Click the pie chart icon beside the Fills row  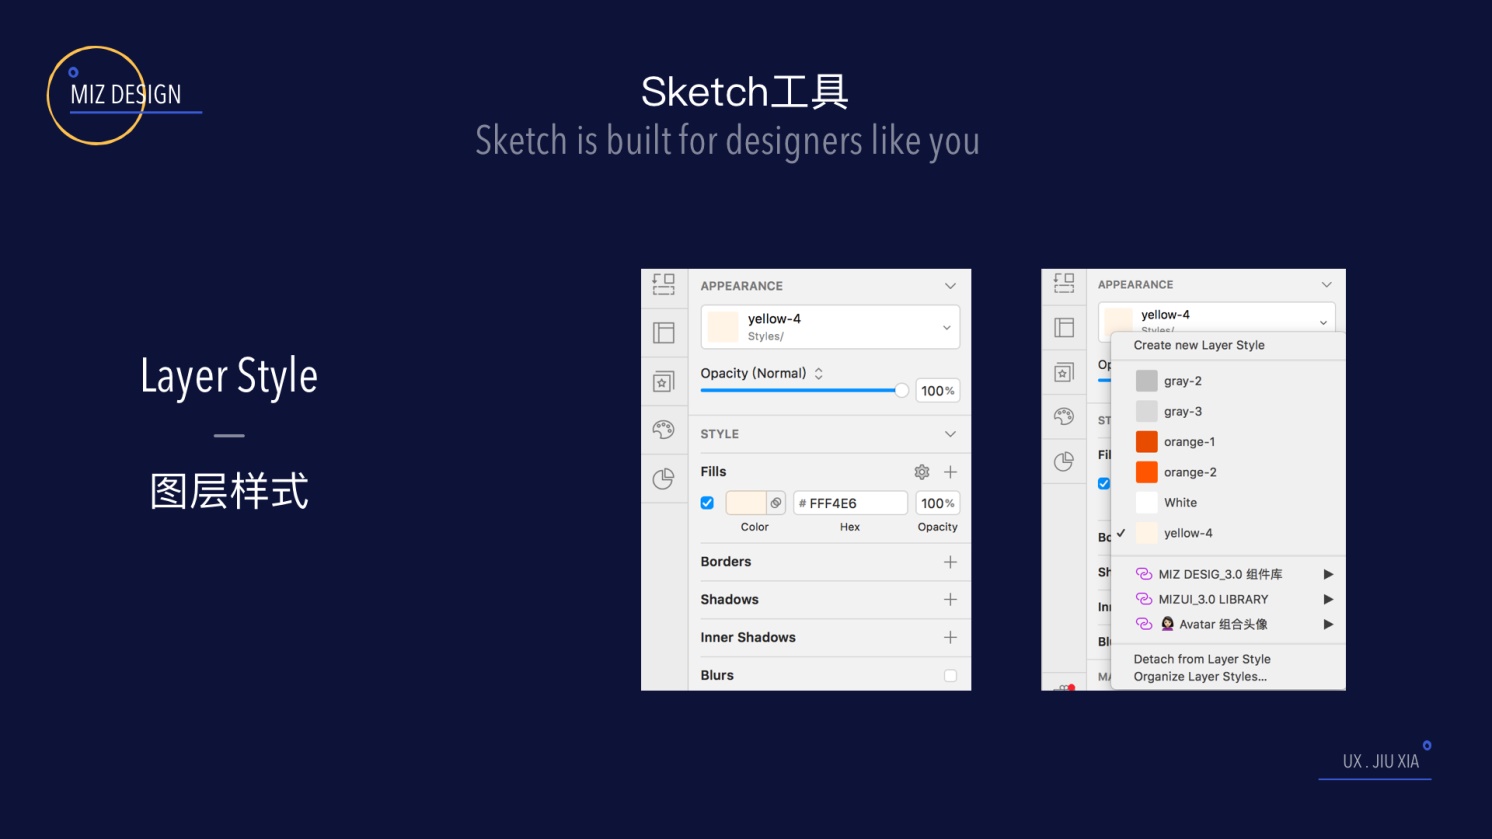coord(663,479)
